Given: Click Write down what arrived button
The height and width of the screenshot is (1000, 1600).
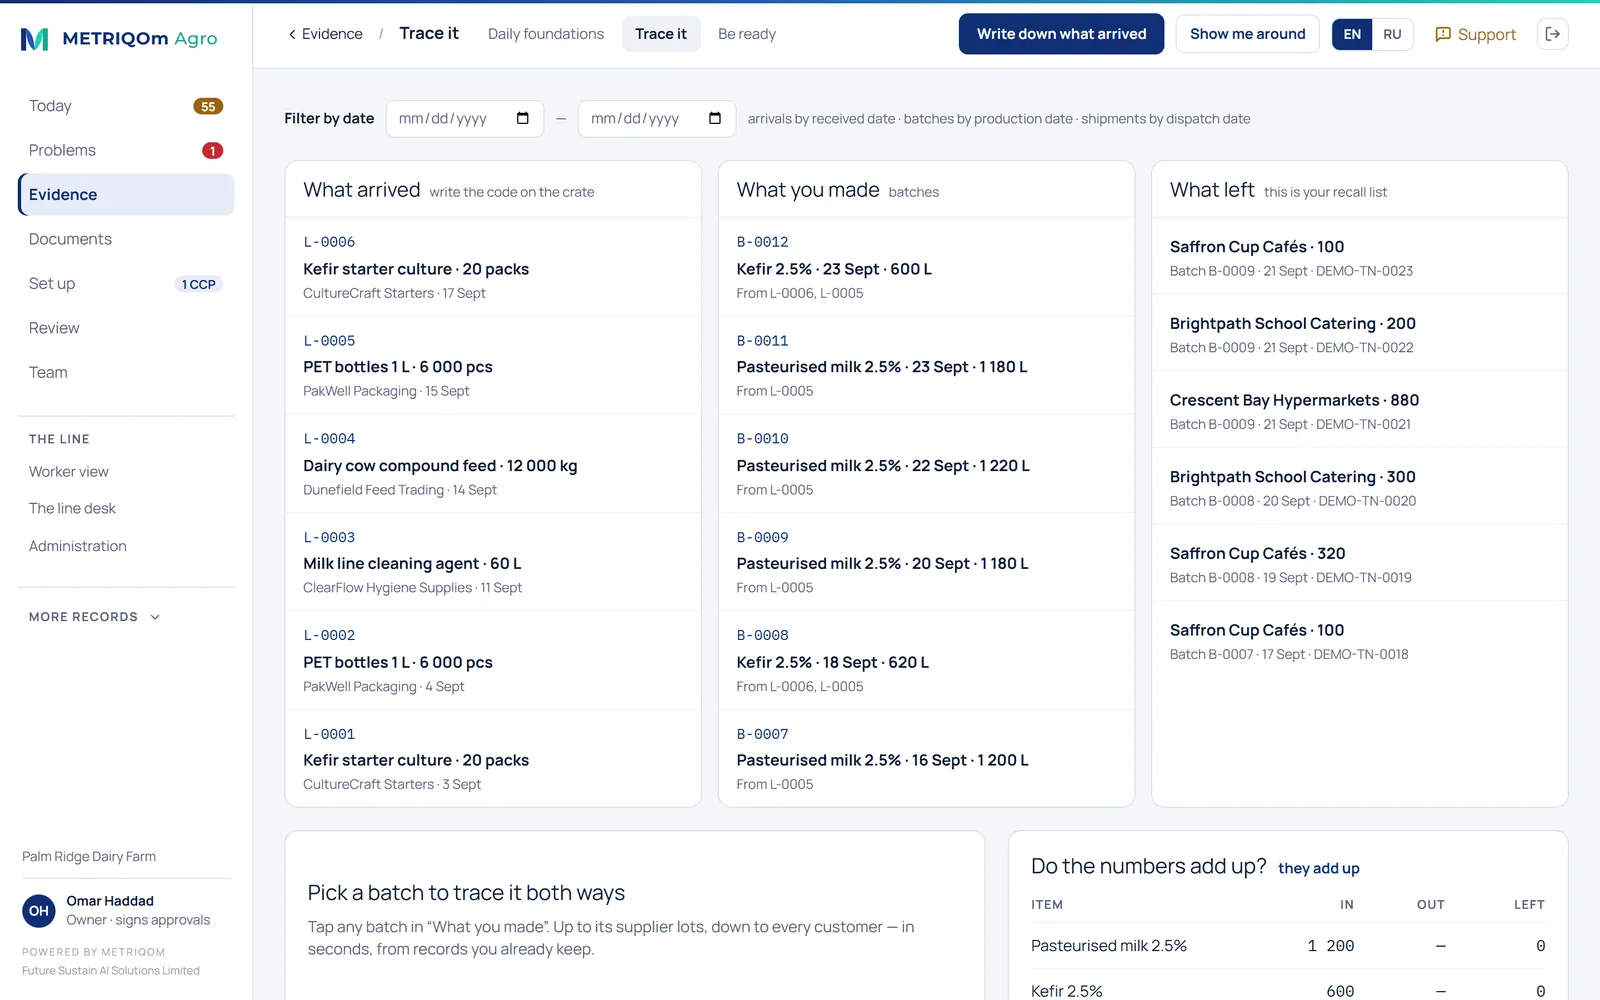Looking at the screenshot, I should (1061, 34).
